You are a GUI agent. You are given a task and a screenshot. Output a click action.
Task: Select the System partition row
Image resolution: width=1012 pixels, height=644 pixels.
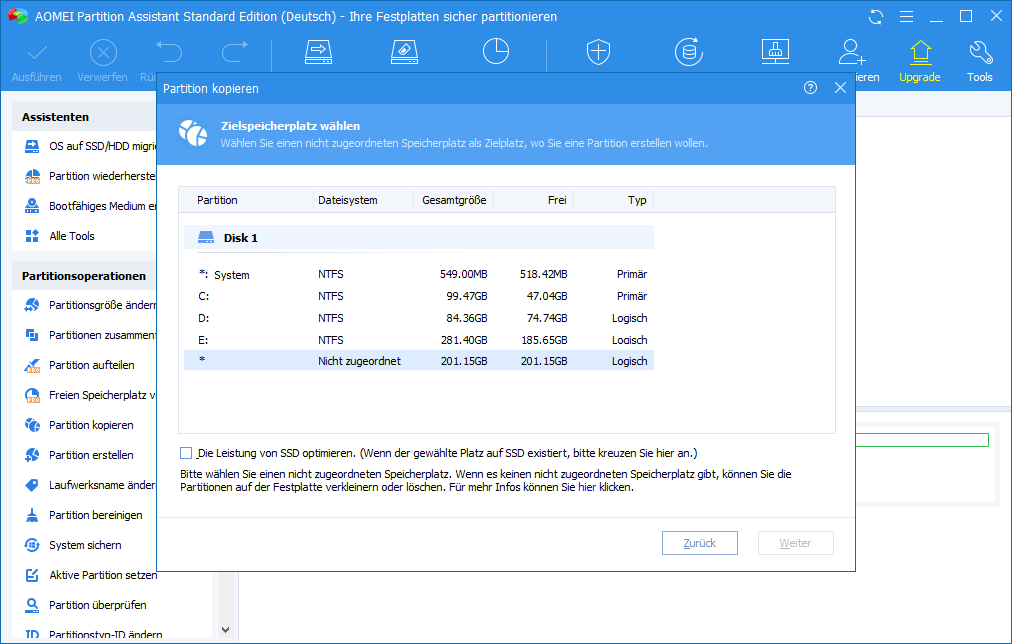coord(419,274)
